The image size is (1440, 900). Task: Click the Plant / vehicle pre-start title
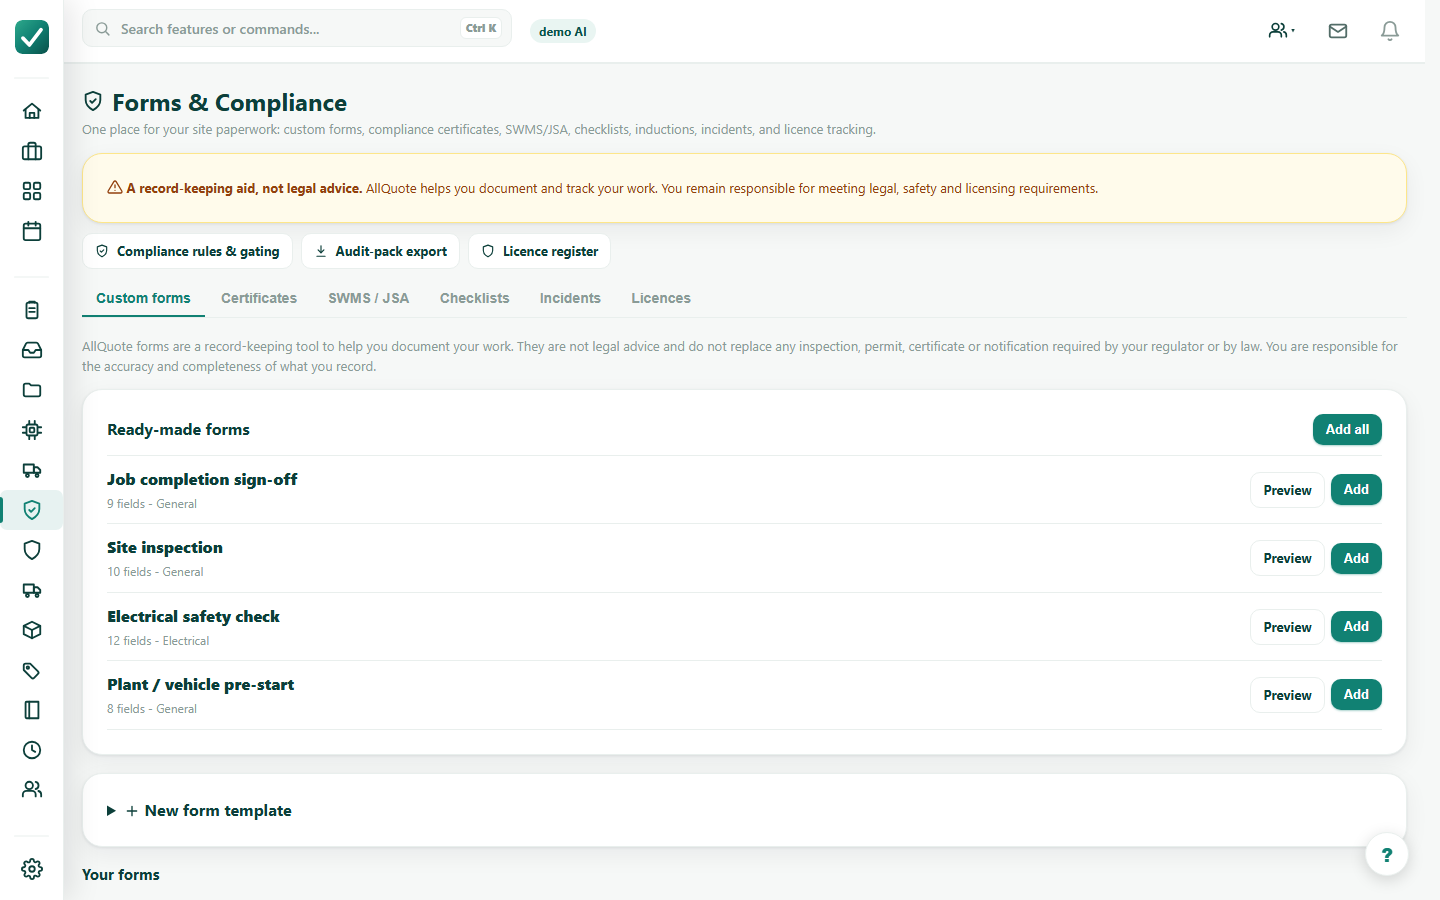pyautogui.click(x=200, y=685)
